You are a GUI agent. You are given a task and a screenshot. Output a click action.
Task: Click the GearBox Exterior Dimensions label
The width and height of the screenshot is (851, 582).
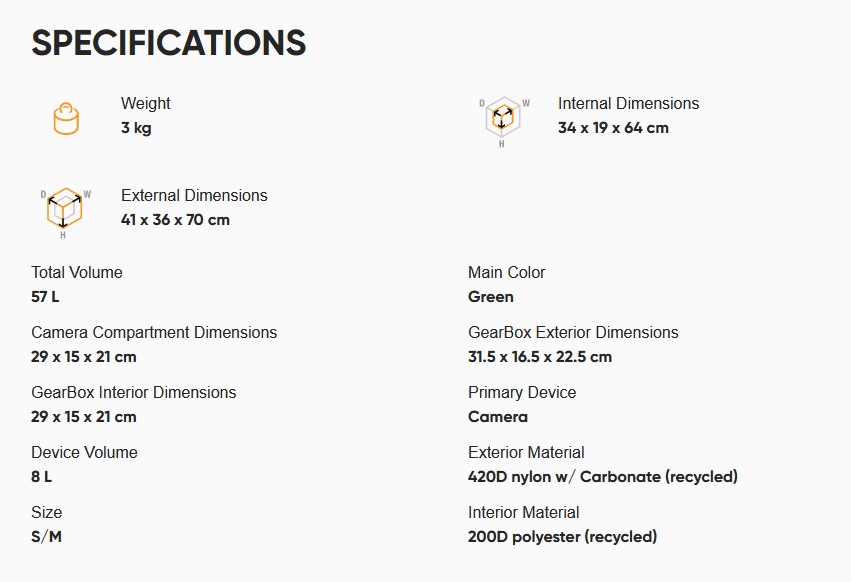tap(573, 332)
